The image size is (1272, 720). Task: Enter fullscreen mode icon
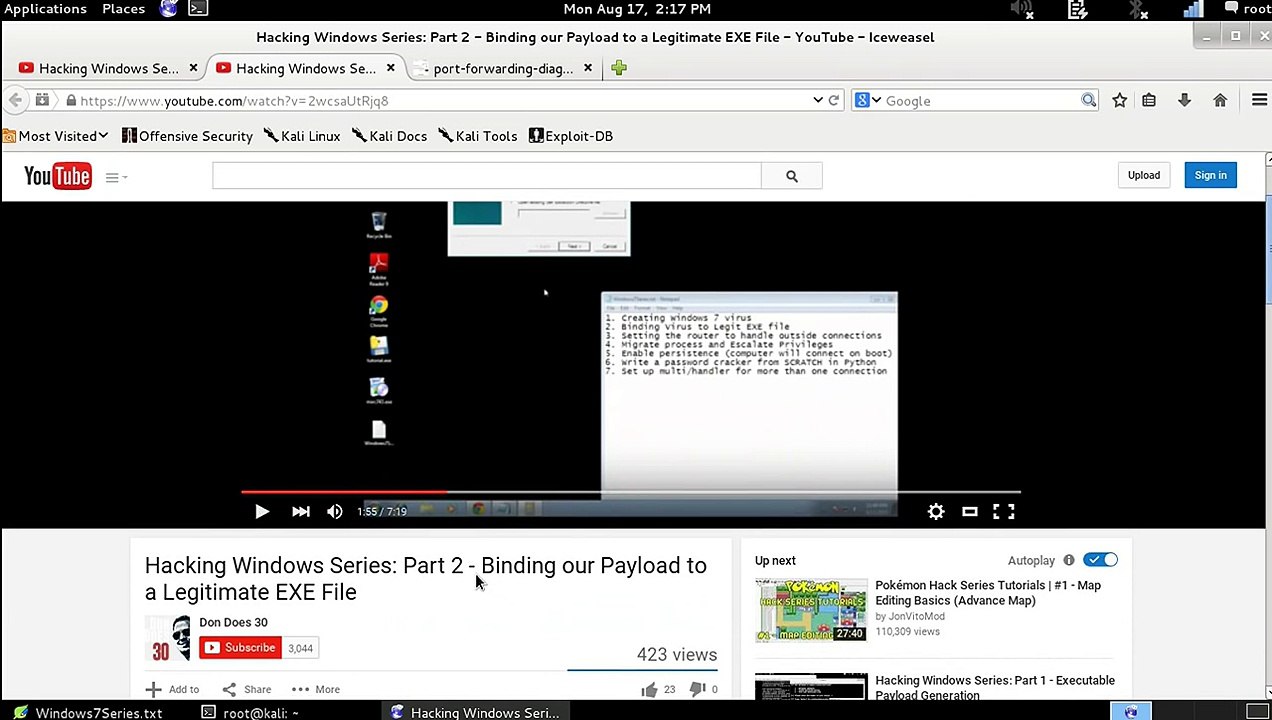[x=1004, y=511]
